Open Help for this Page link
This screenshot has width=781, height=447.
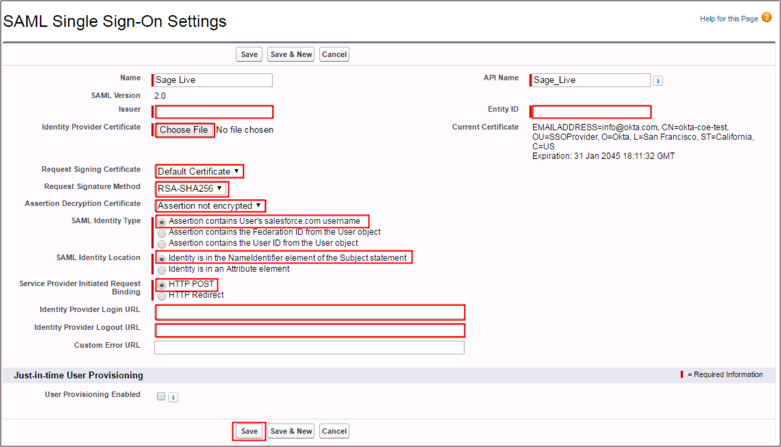point(729,19)
